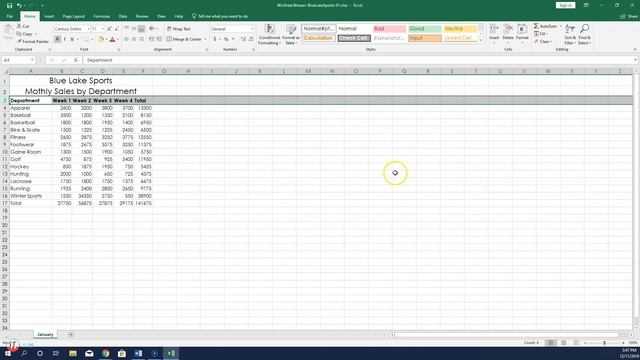Open Conditional Formatting menu
Viewport: 640px width, 360px height.
[x=269, y=35]
